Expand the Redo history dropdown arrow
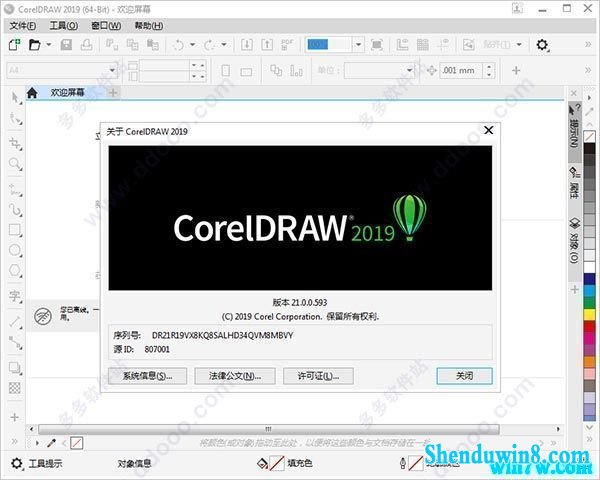The image size is (600, 480). coord(224,45)
